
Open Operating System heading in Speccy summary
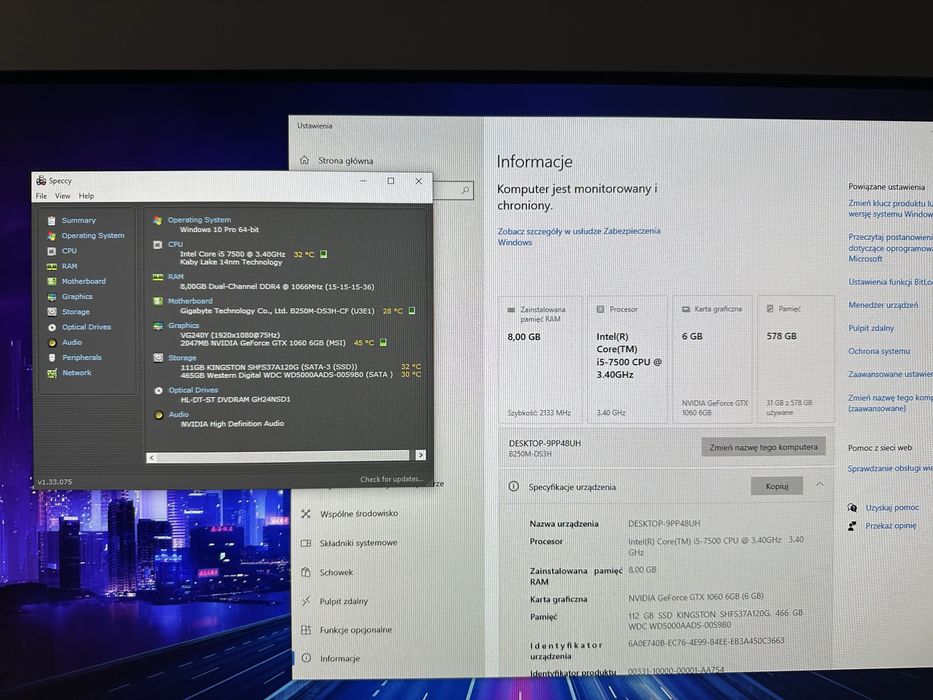tap(199, 220)
